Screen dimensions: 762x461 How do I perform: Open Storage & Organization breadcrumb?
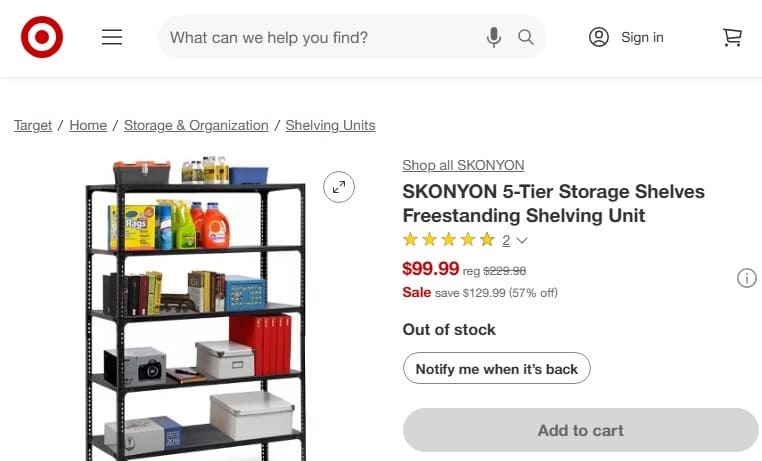pyautogui.click(x=196, y=125)
